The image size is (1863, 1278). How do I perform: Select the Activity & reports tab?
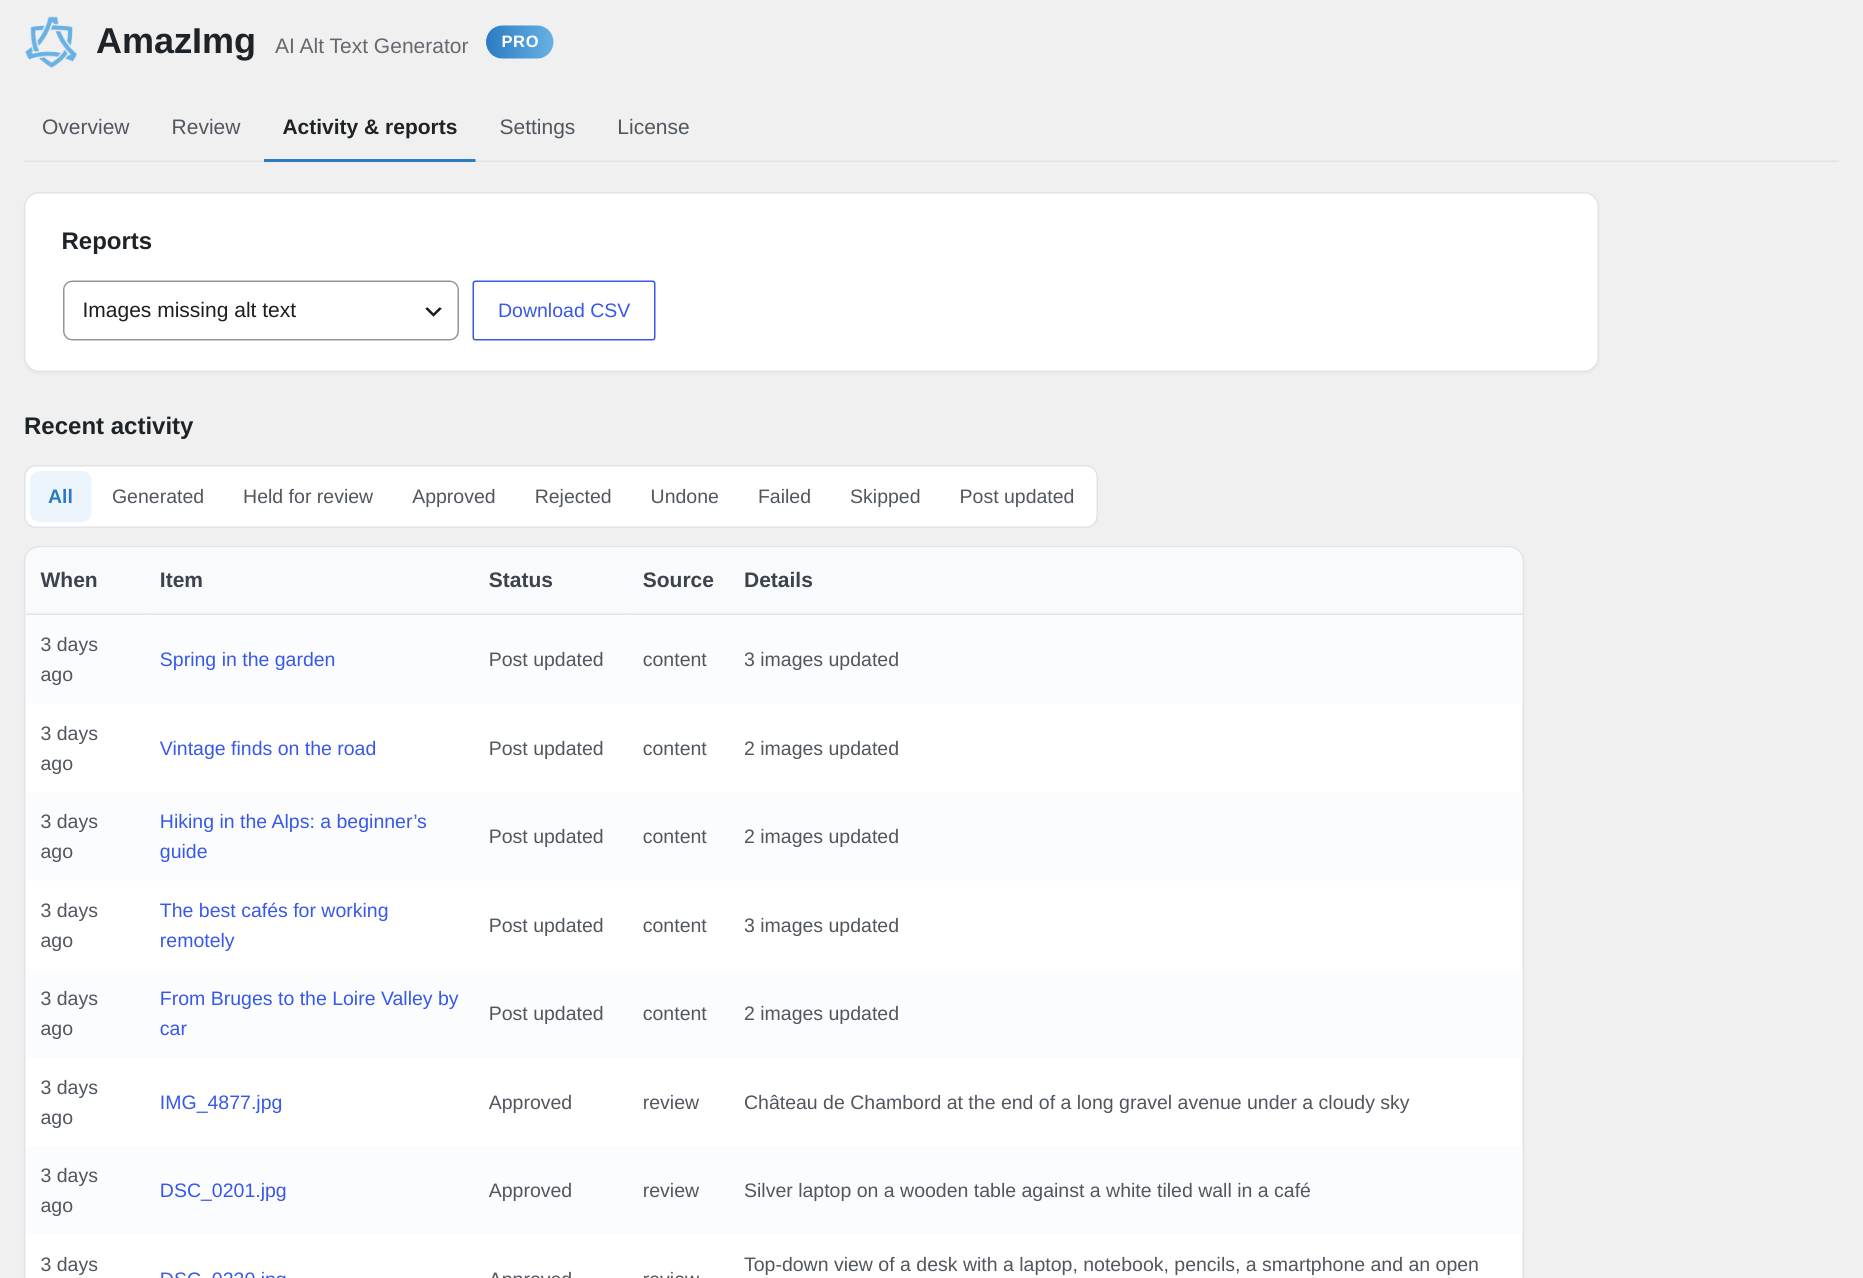[370, 127]
